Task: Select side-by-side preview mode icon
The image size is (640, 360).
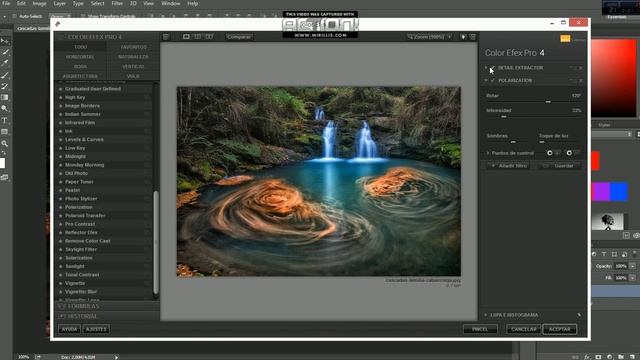Action: tap(209, 37)
